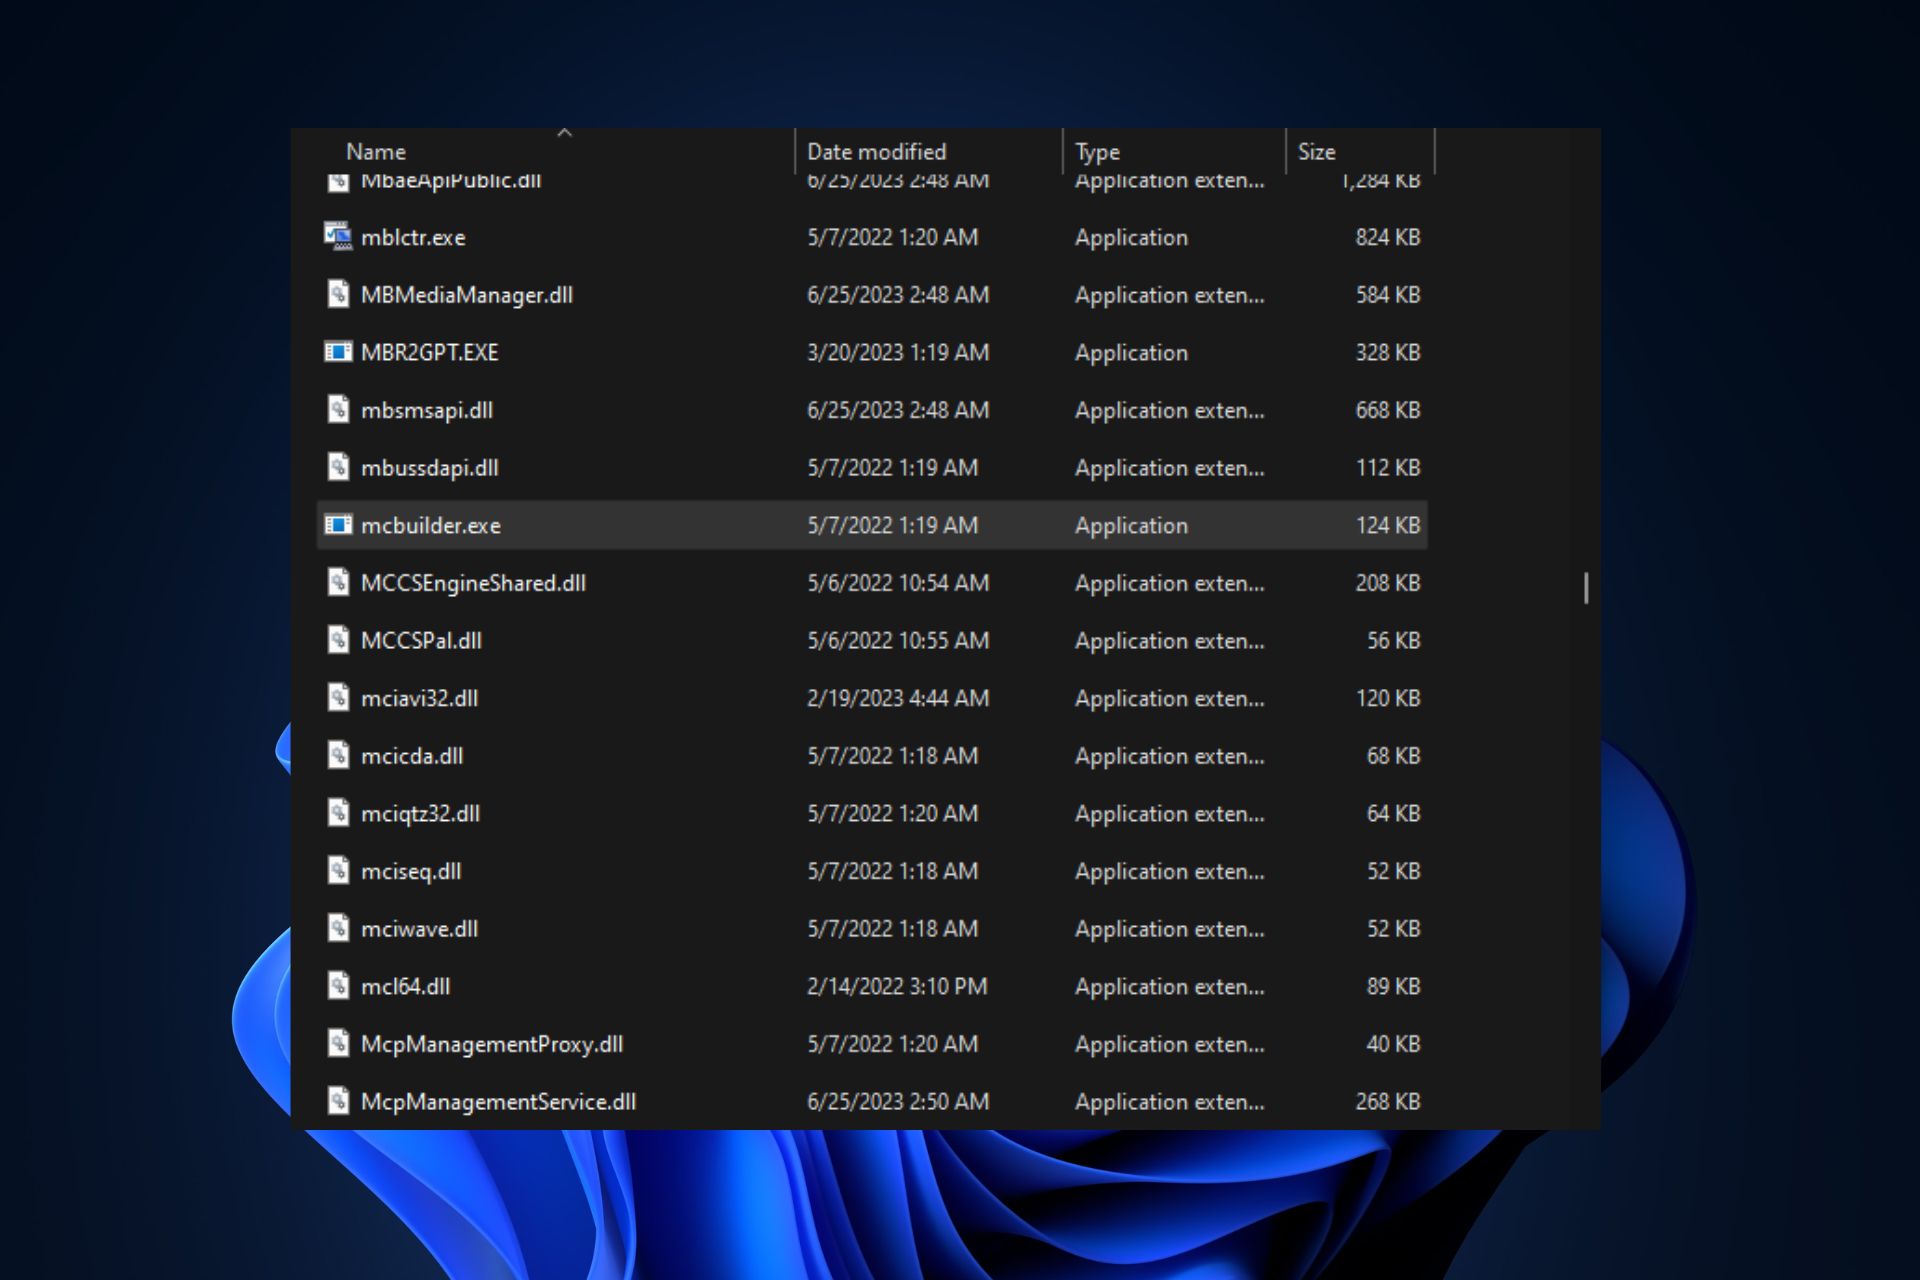Click the 56 KB size of MCCSPal.dll
The height and width of the screenshot is (1280, 1920).
coord(1393,641)
